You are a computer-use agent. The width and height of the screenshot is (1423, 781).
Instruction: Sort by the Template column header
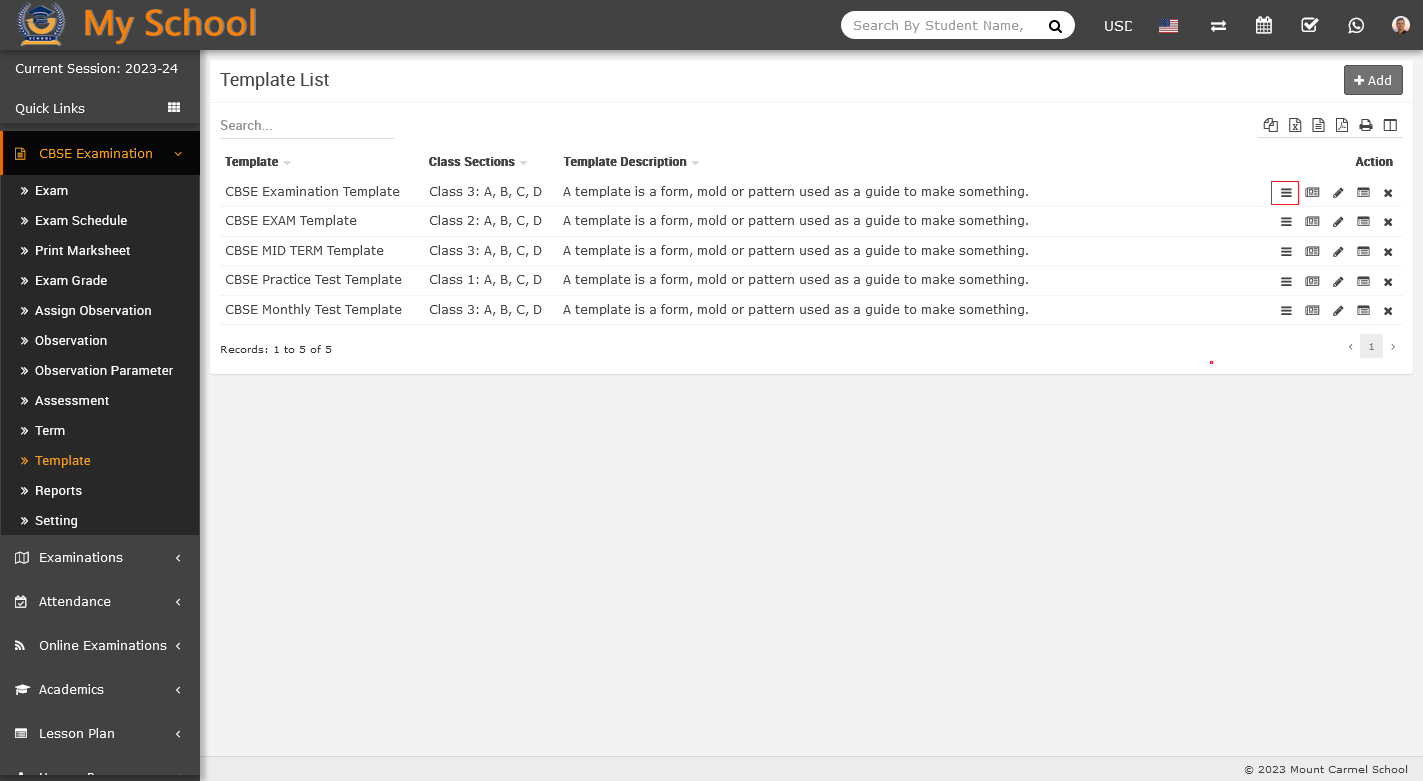[x=252, y=162]
